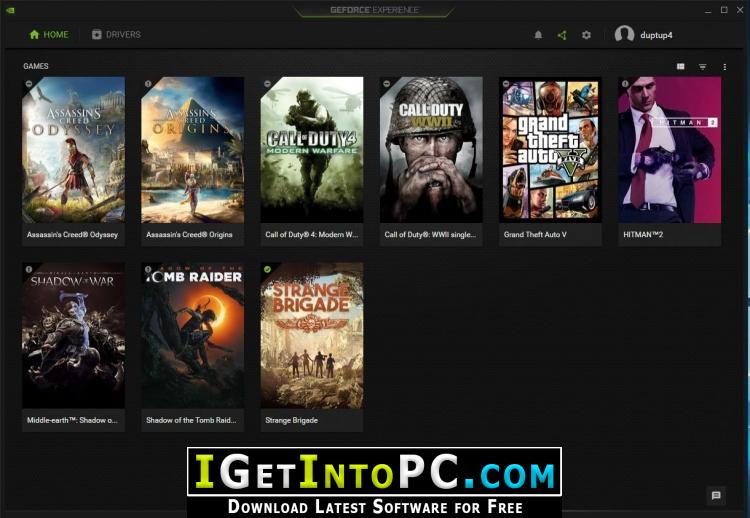
Task: Open Shadow of the Tomb Raider cover
Action: coord(192,335)
